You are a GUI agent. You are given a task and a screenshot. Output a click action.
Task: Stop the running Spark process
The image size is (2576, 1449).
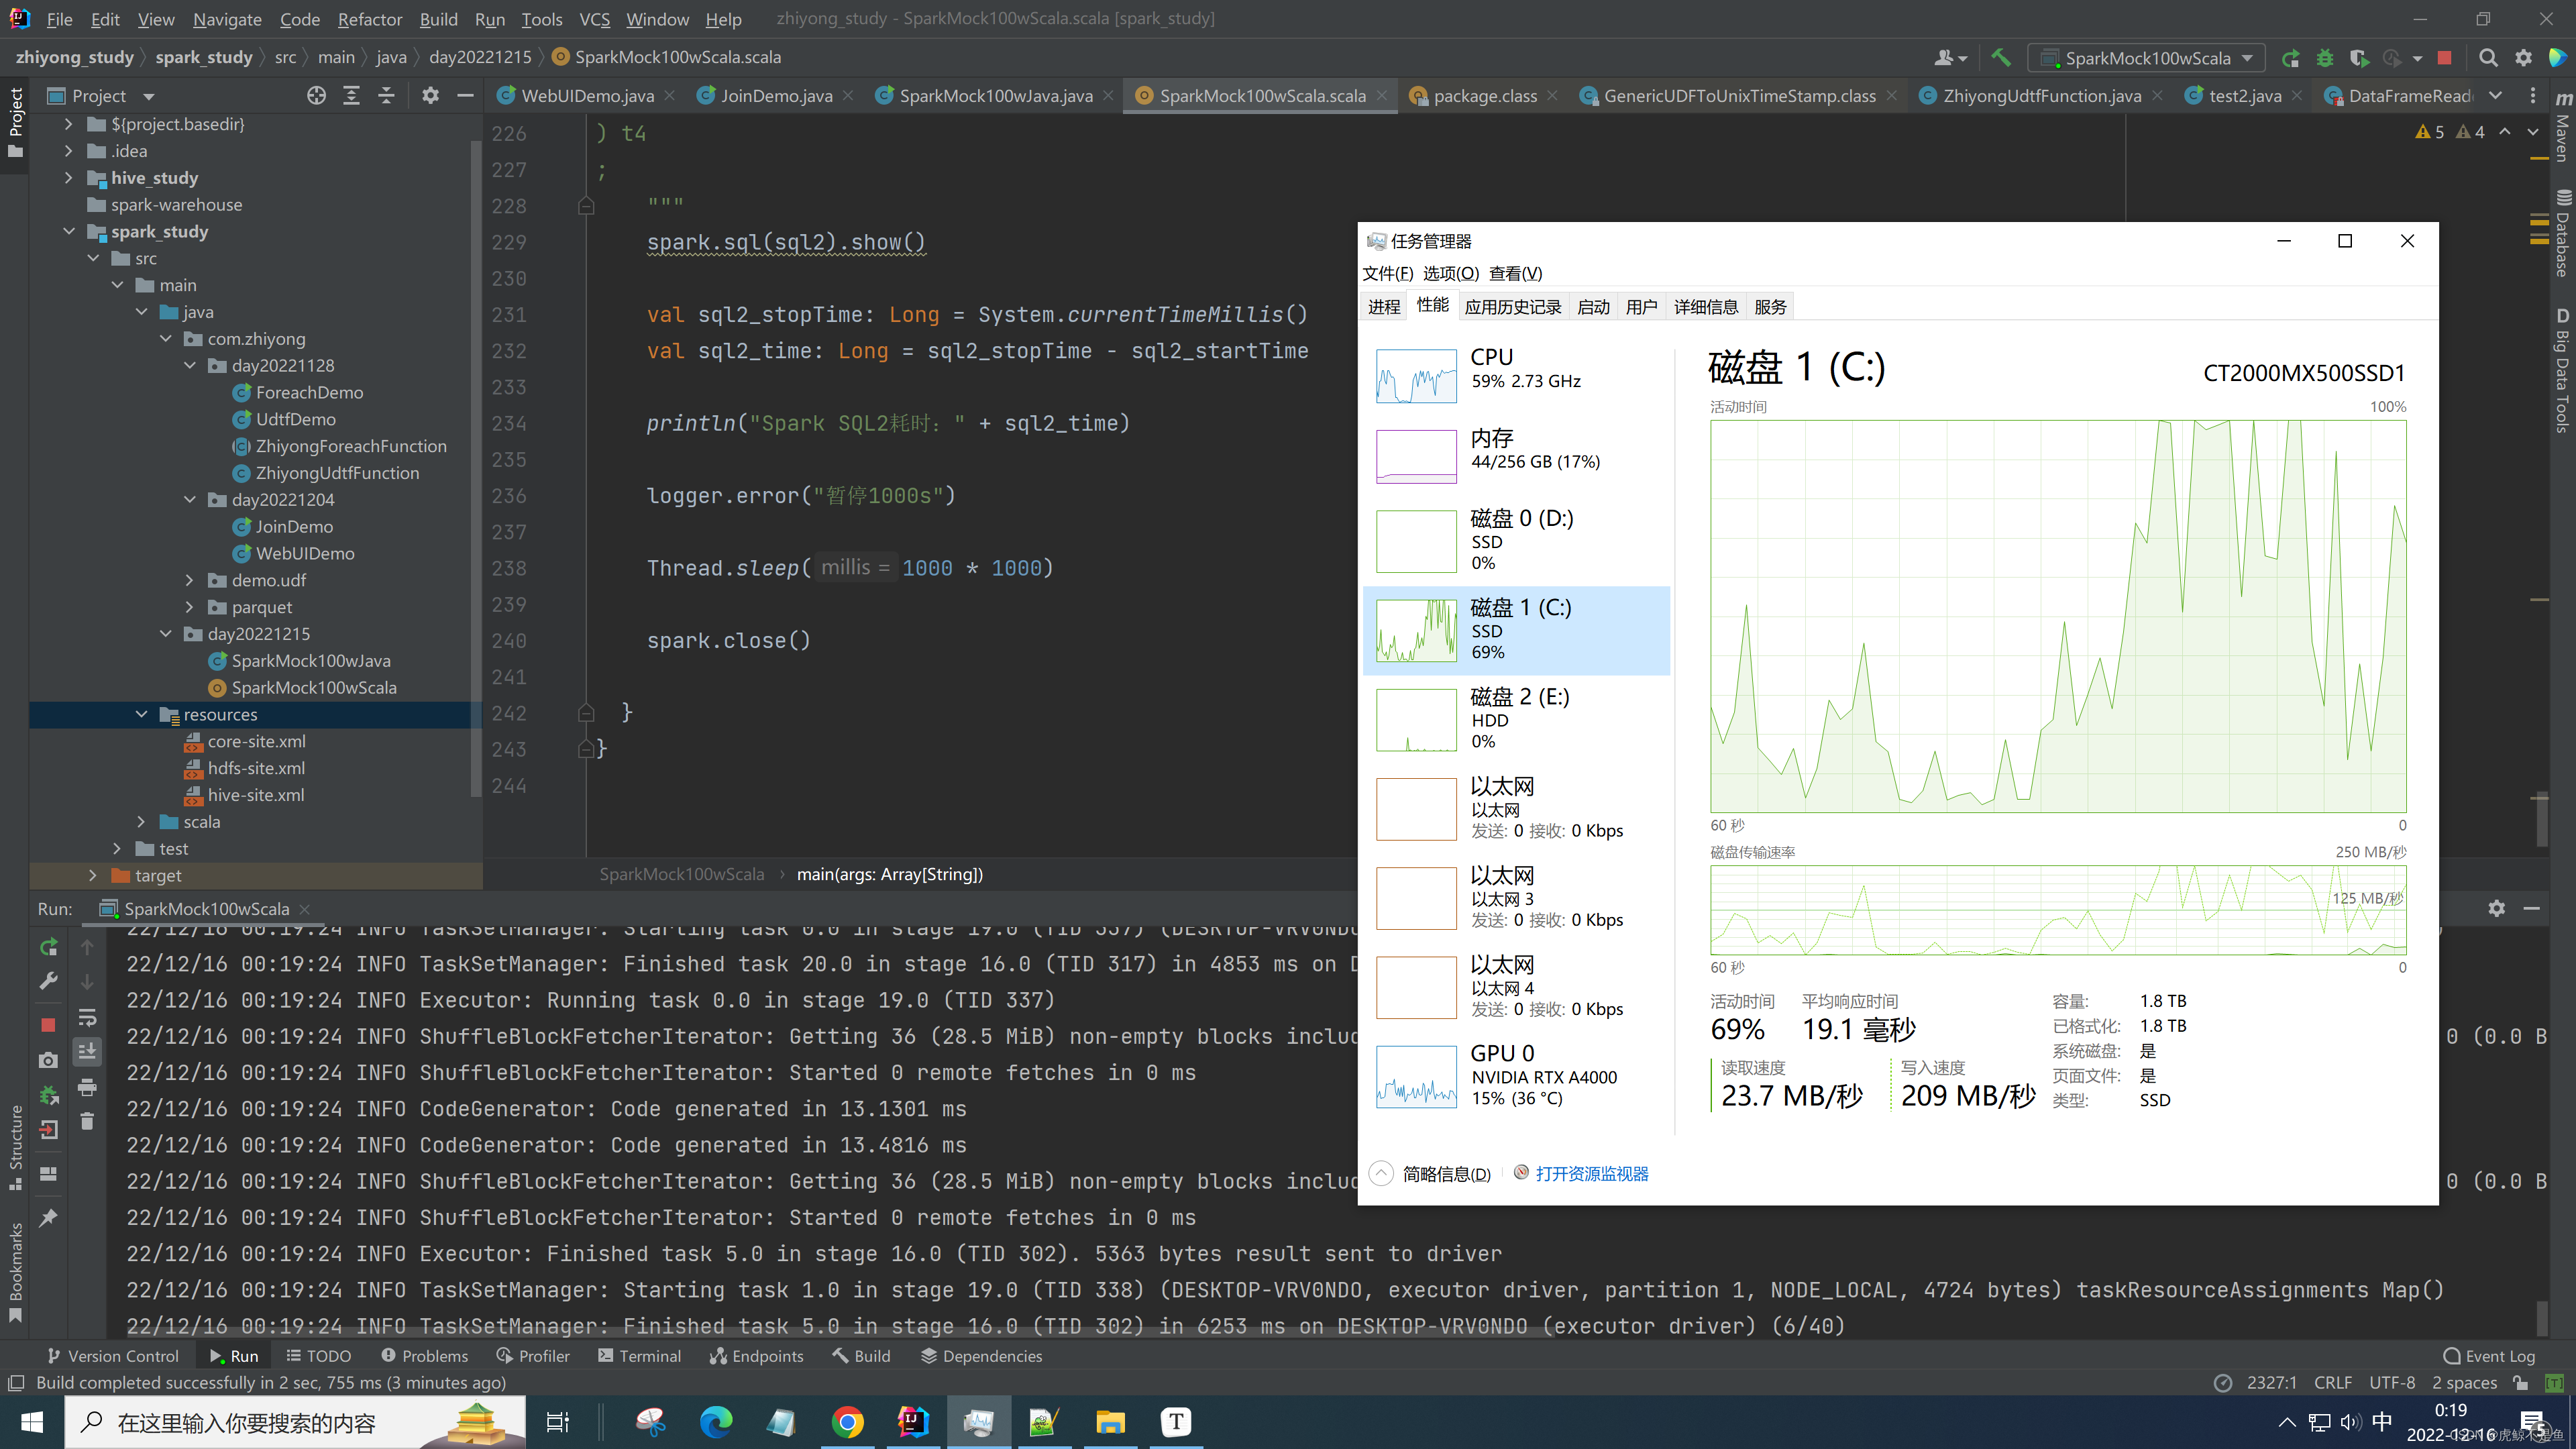[48, 1024]
